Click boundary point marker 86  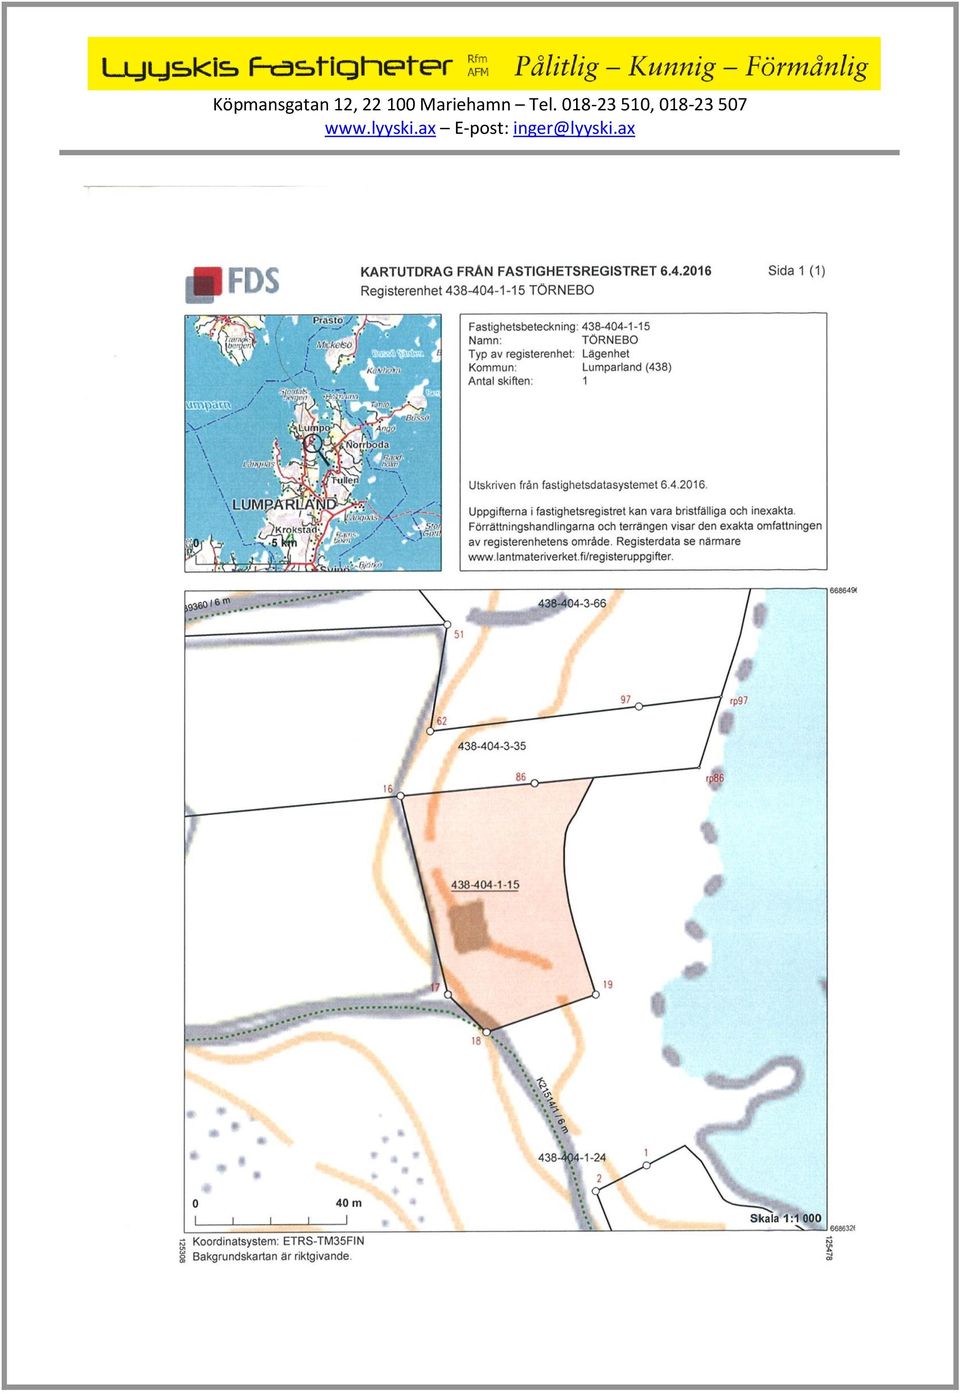point(534,782)
